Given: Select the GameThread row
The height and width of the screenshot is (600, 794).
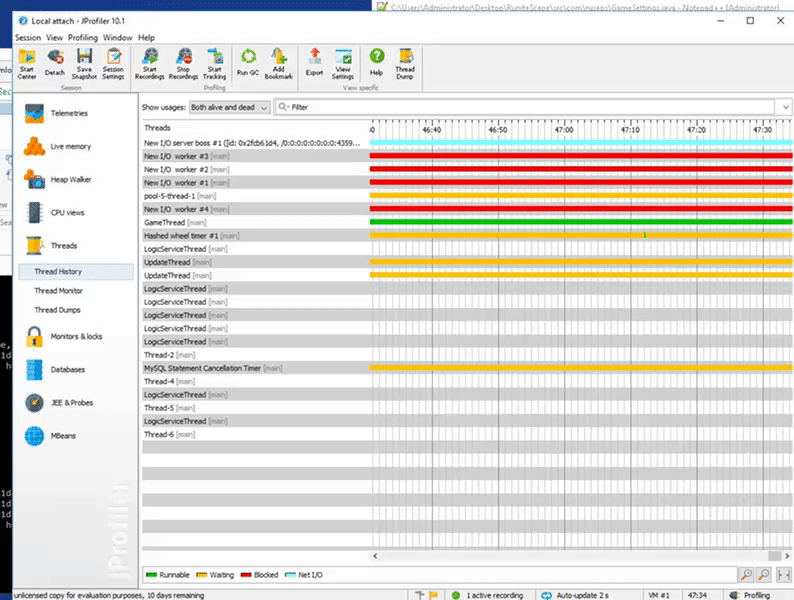Looking at the screenshot, I should pyautogui.click(x=467, y=223).
